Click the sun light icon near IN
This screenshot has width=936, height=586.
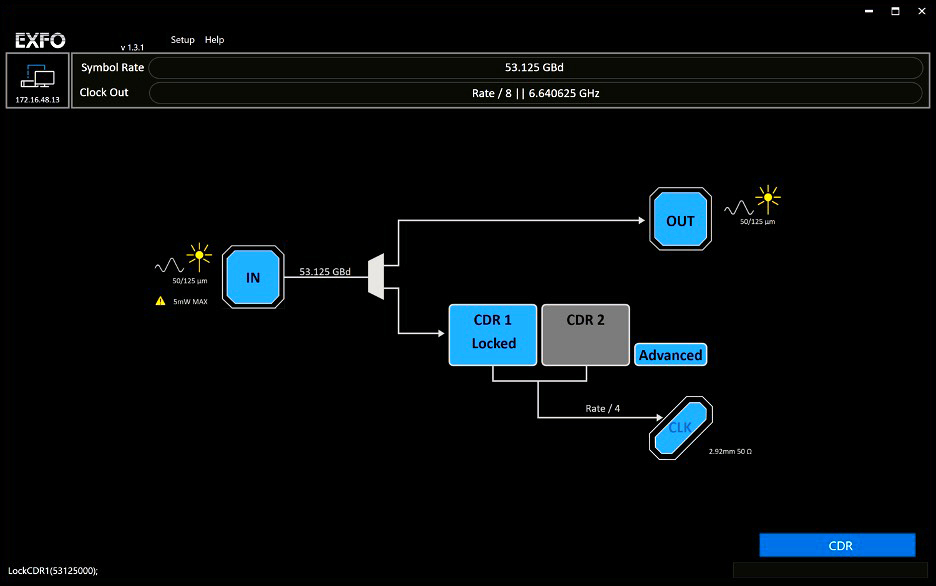pyautogui.click(x=199, y=257)
